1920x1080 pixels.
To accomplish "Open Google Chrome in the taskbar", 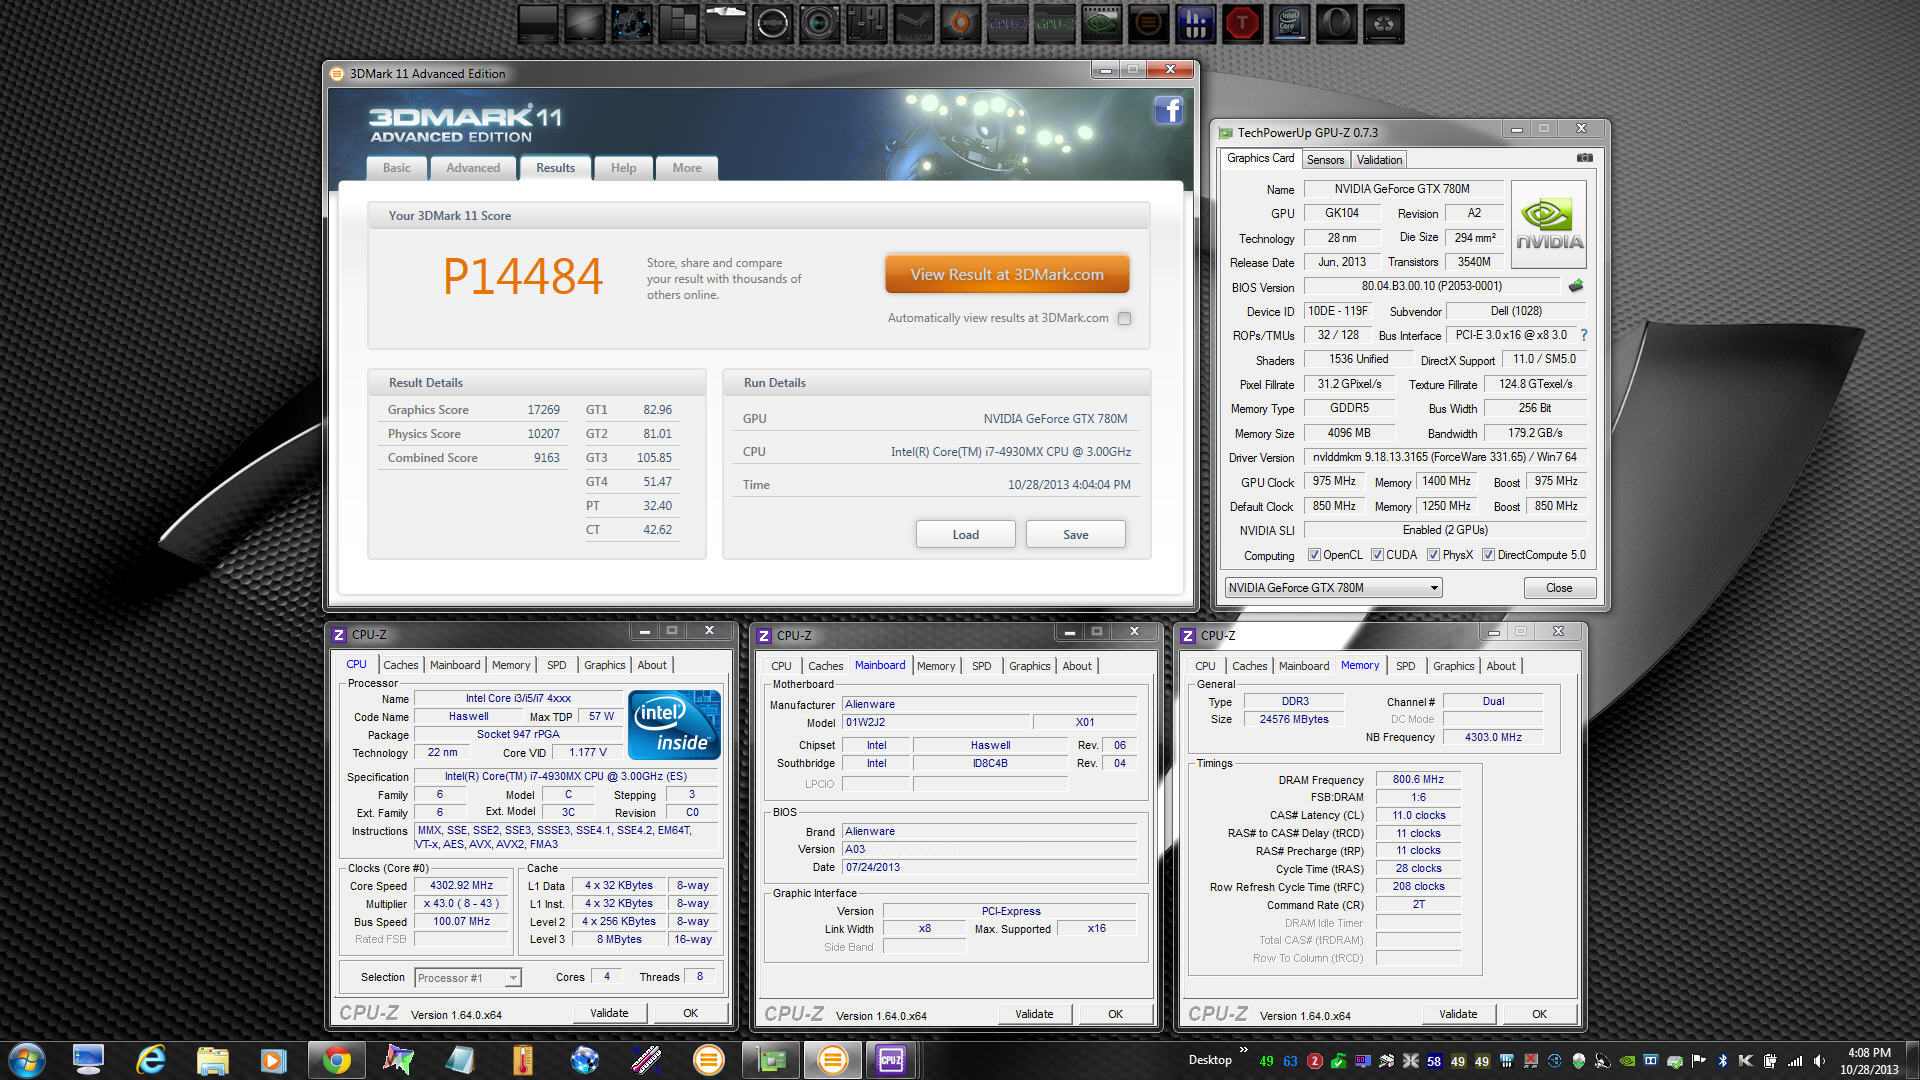I will click(336, 1060).
